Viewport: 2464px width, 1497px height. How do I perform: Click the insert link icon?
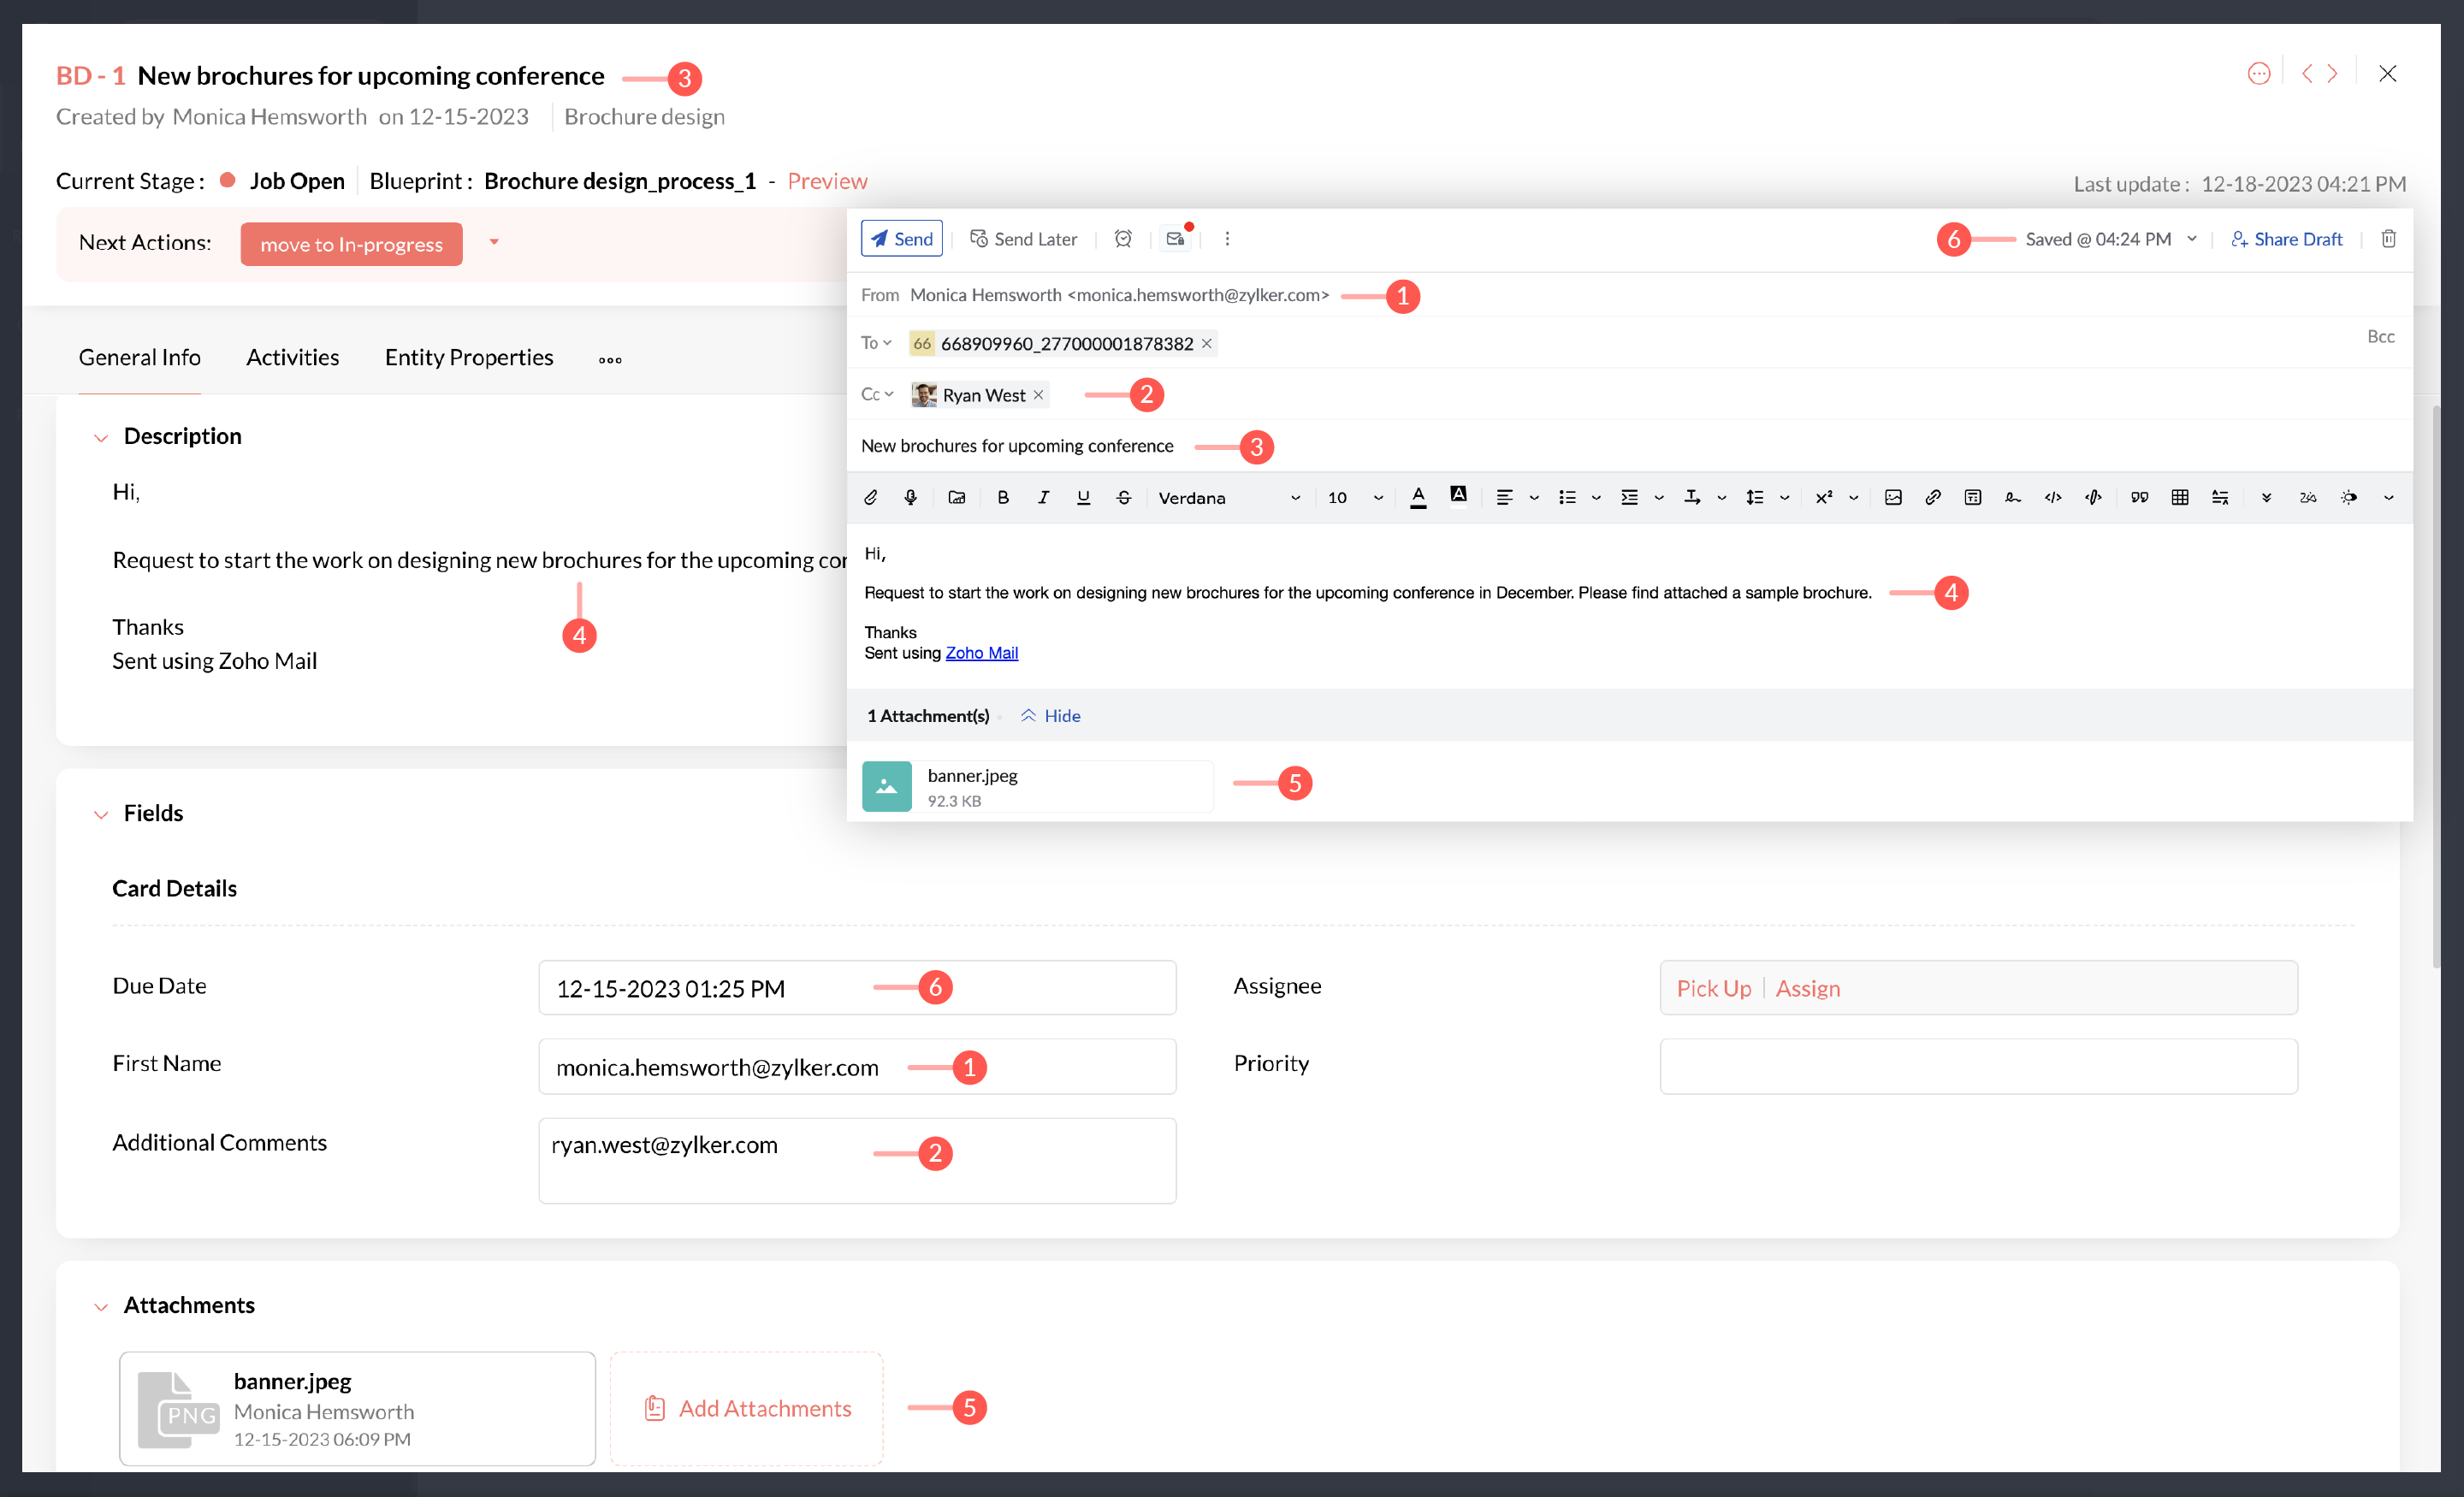(x=1933, y=497)
